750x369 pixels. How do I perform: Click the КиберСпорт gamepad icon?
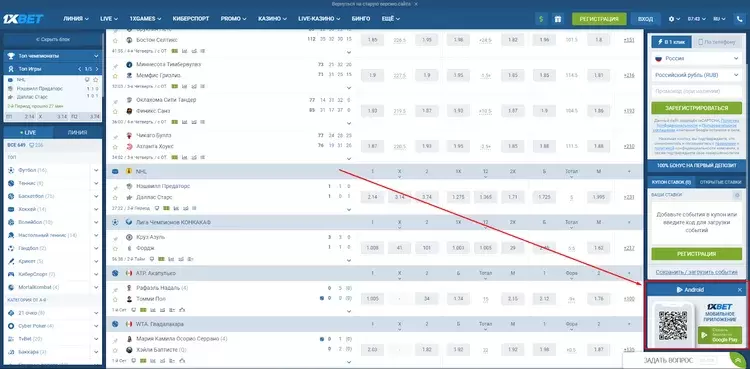coord(11,274)
